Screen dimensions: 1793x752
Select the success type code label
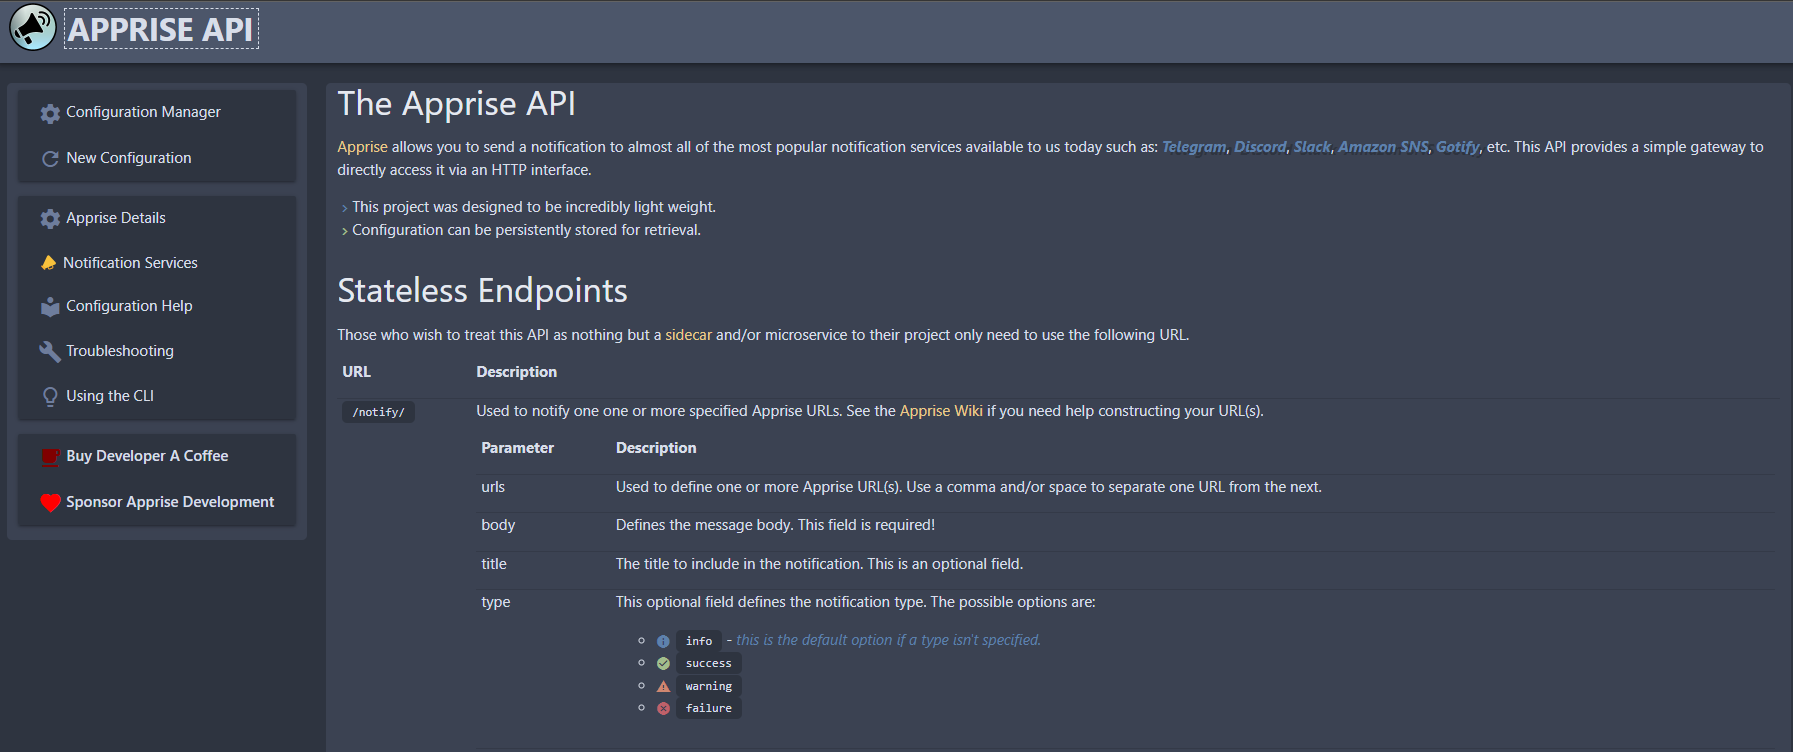[708, 663]
